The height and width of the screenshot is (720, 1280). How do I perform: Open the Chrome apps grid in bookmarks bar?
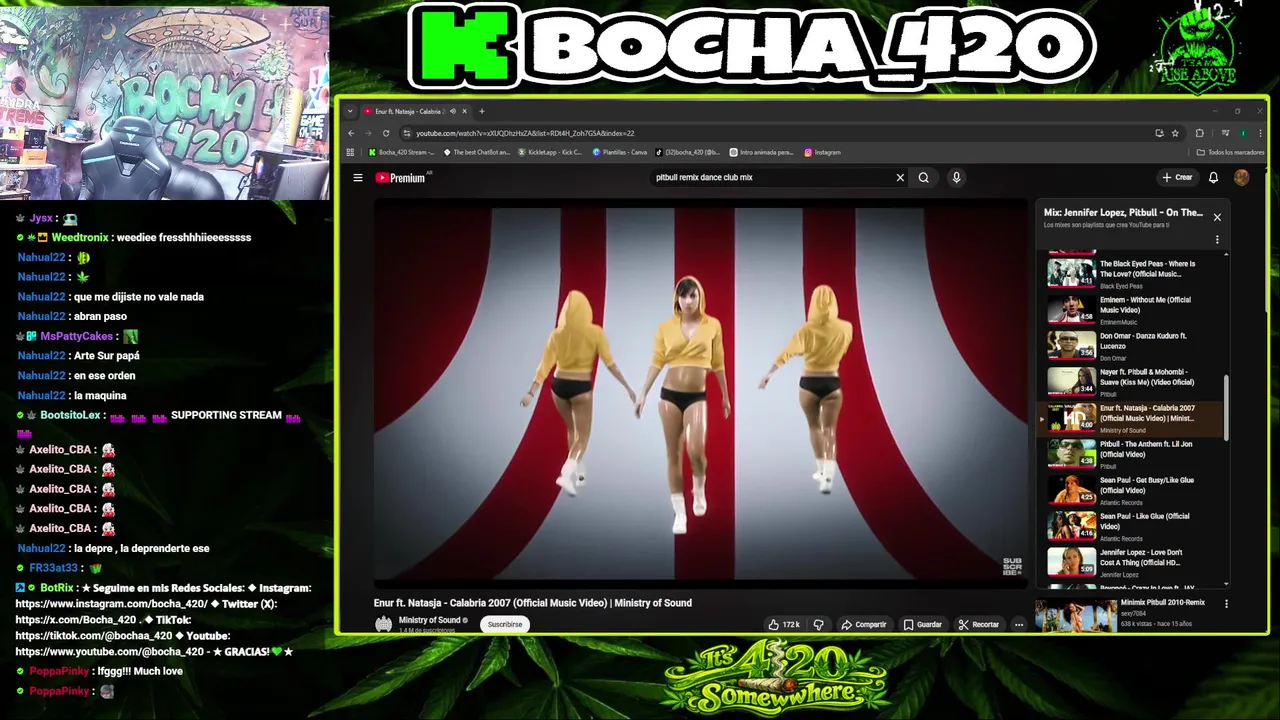click(350, 153)
